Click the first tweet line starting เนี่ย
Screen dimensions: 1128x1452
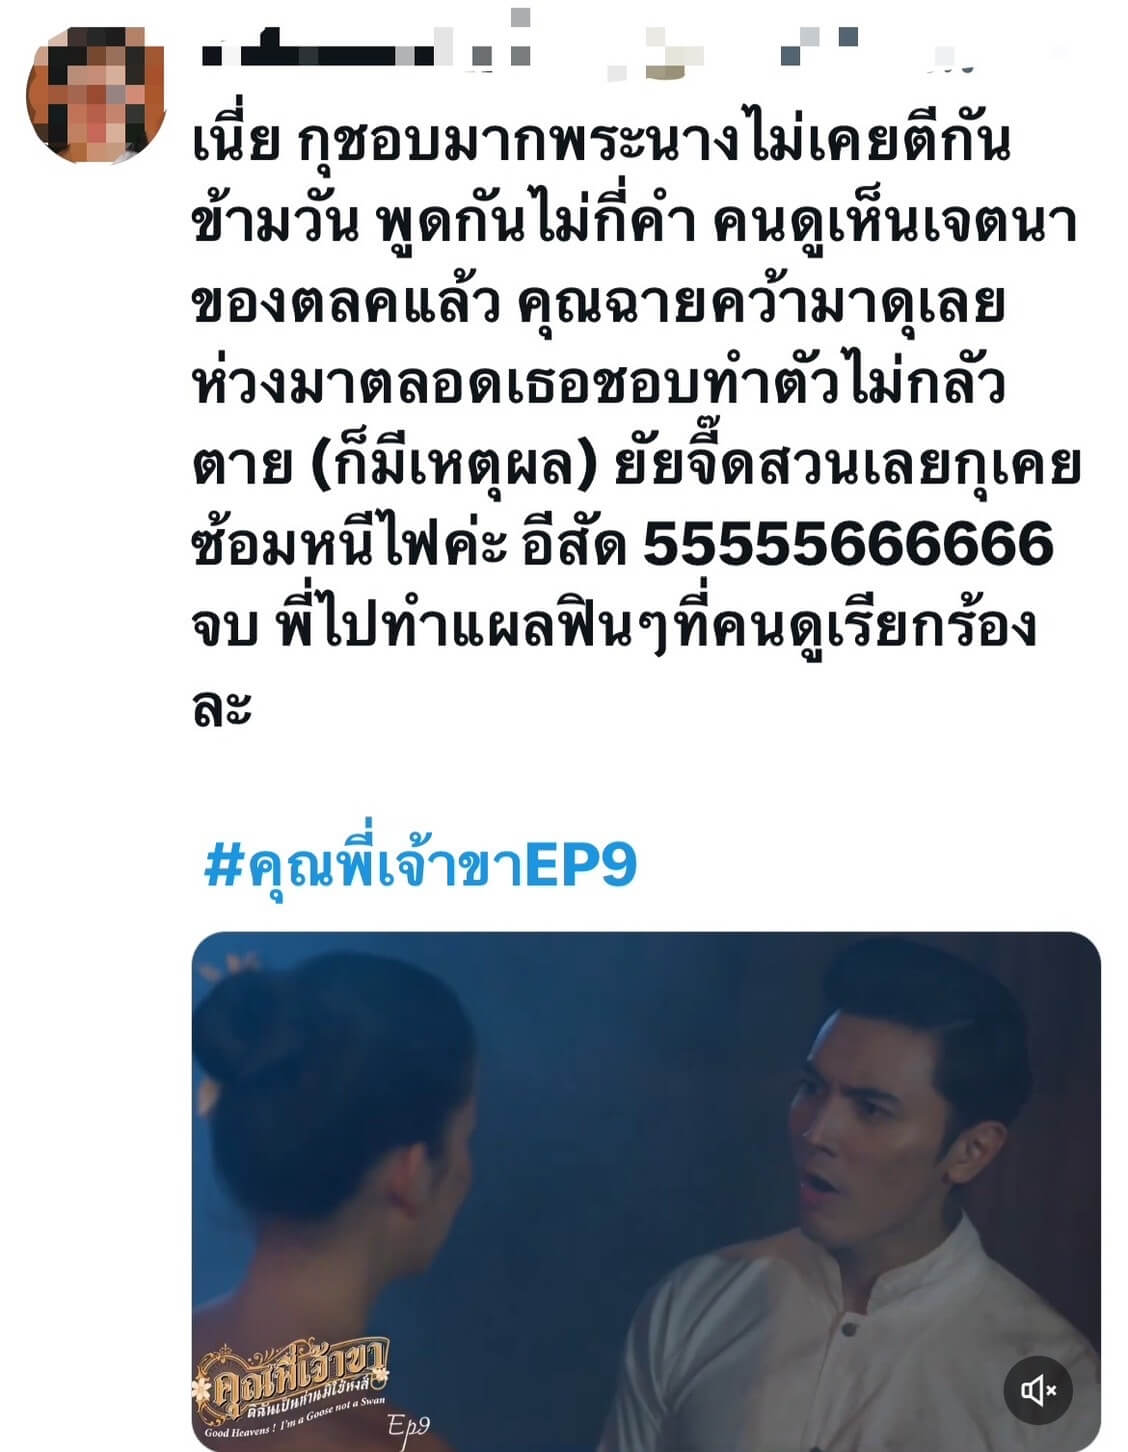(x=601, y=141)
